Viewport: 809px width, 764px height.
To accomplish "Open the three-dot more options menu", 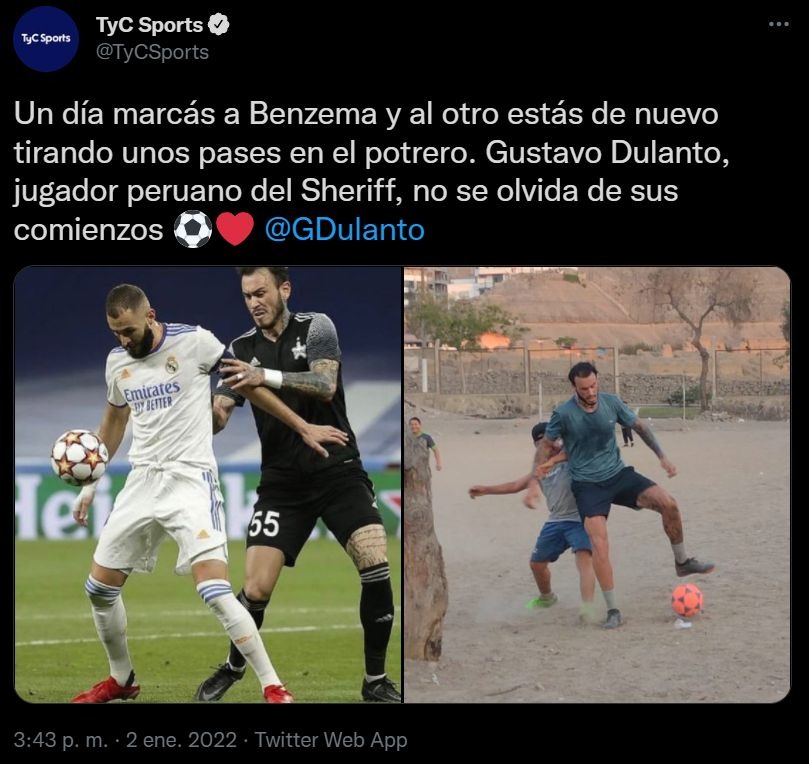I will (x=779, y=24).
